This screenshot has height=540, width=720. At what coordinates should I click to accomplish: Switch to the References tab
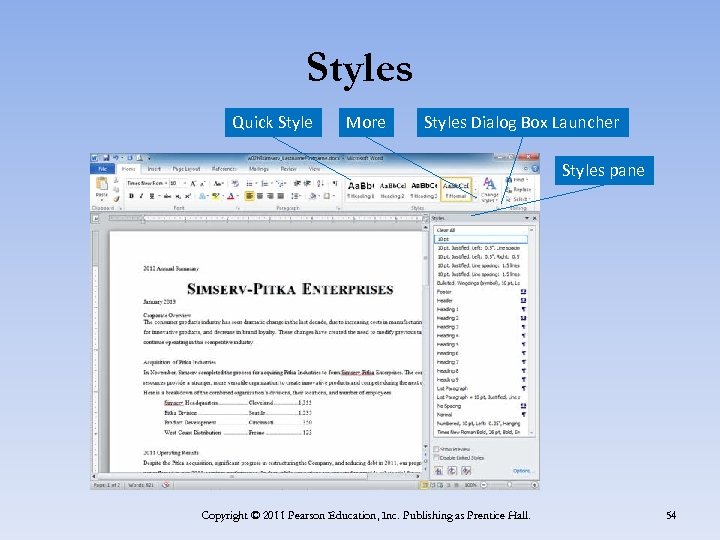(224, 169)
